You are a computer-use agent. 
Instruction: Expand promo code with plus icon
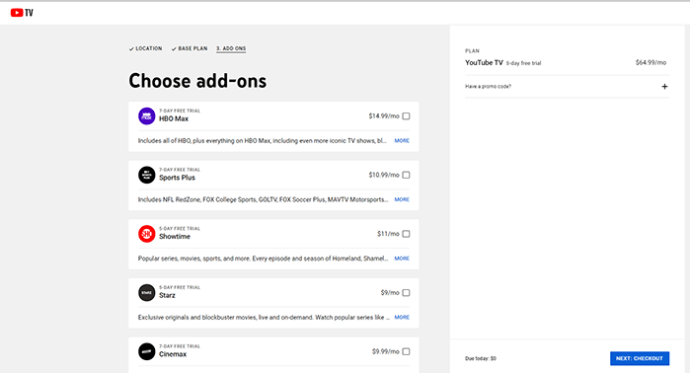click(664, 87)
